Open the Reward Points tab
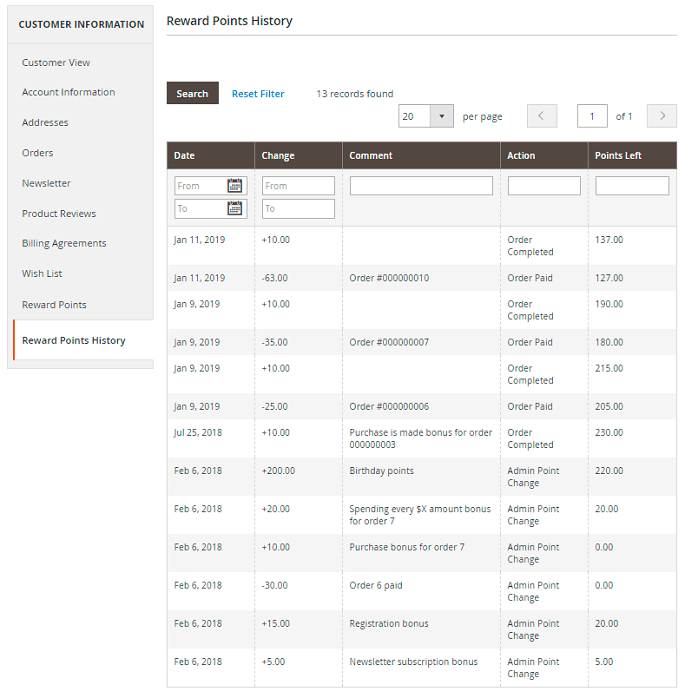Viewport: 685px width, 698px height. [54, 305]
